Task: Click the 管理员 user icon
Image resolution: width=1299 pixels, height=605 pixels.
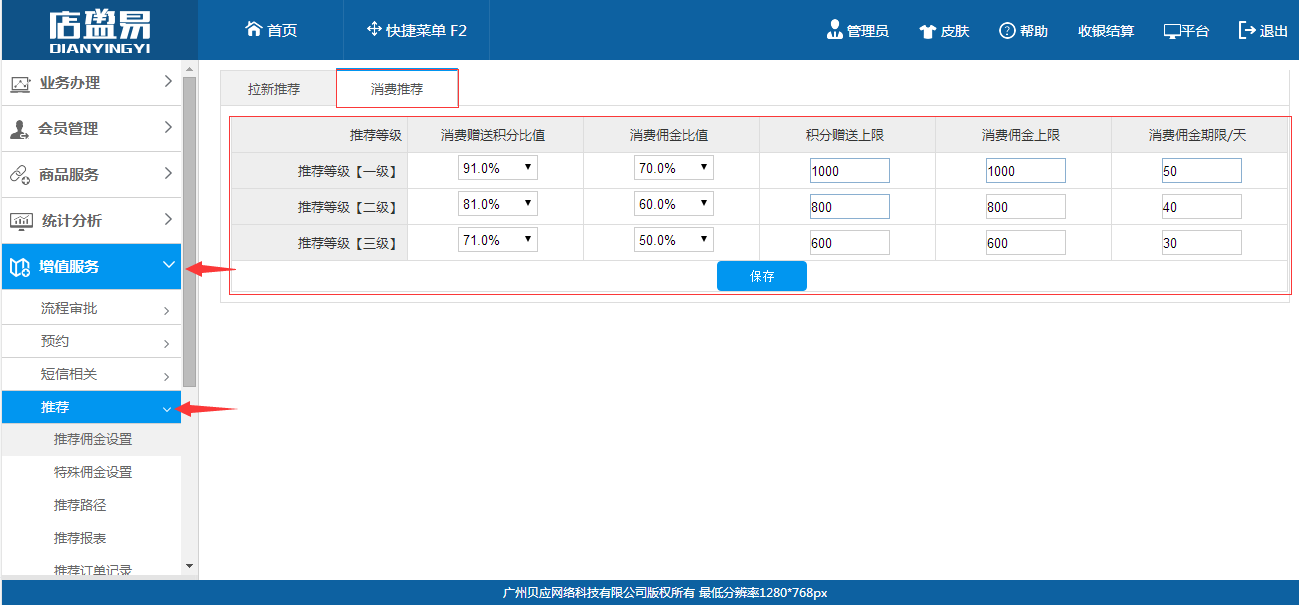Action: tap(835, 30)
